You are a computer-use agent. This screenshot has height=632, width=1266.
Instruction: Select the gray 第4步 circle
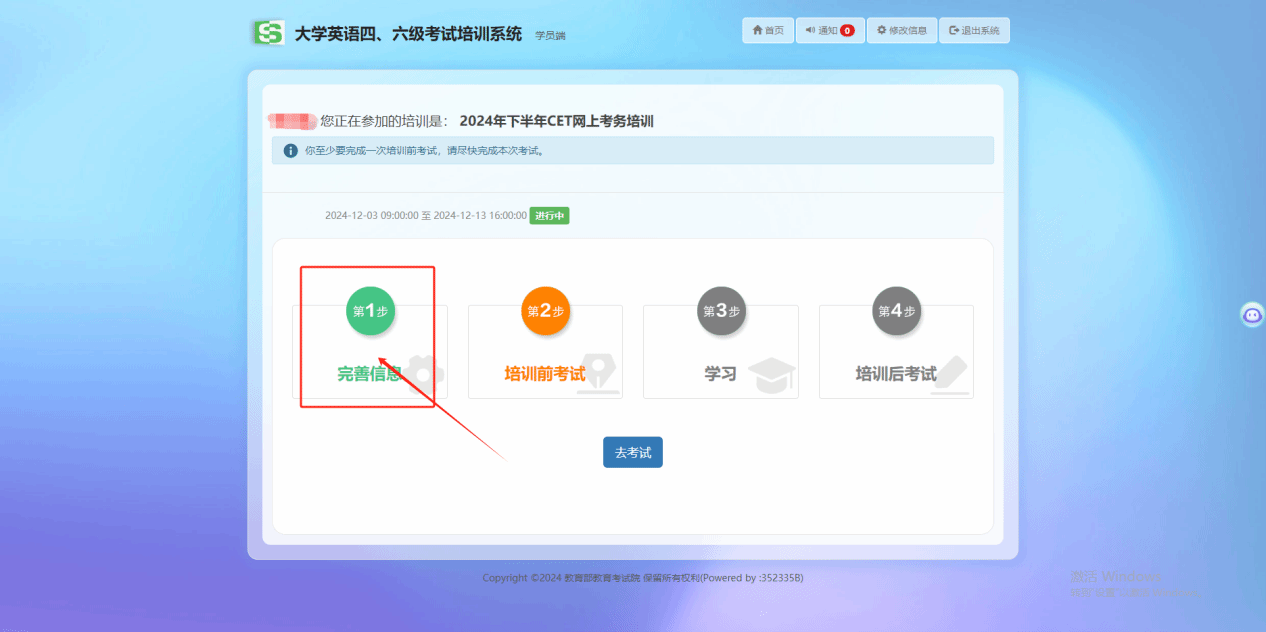(x=896, y=311)
